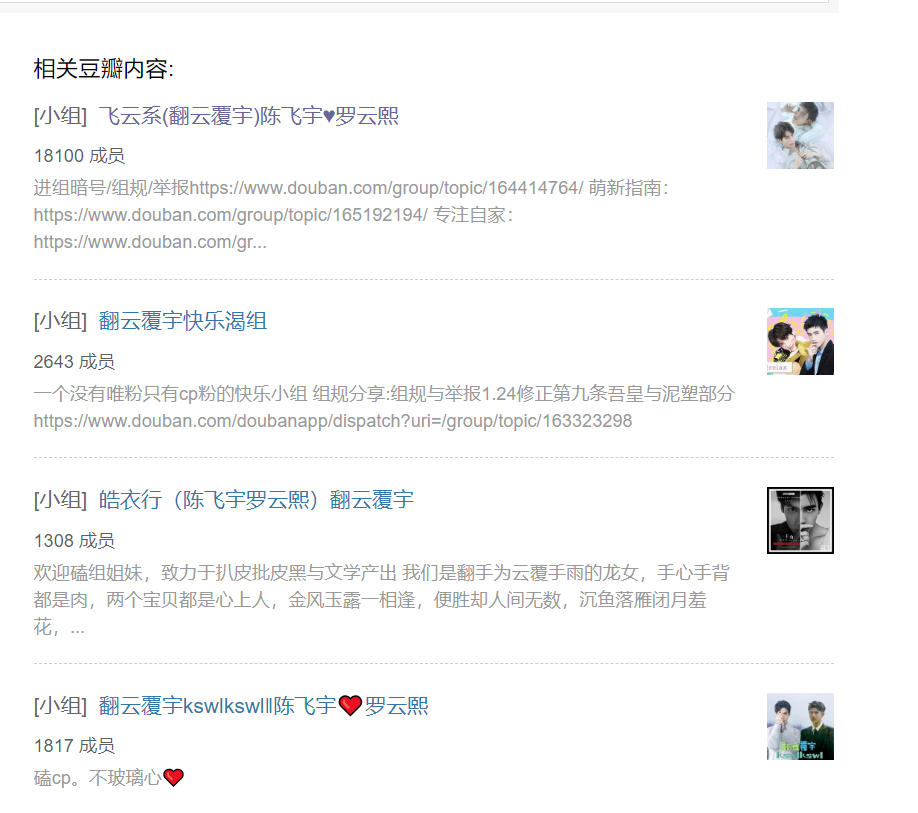Viewport: 918px width, 813px height.
Task: Click the black-and-white 皓衣行 group avatar
Action: (800, 520)
